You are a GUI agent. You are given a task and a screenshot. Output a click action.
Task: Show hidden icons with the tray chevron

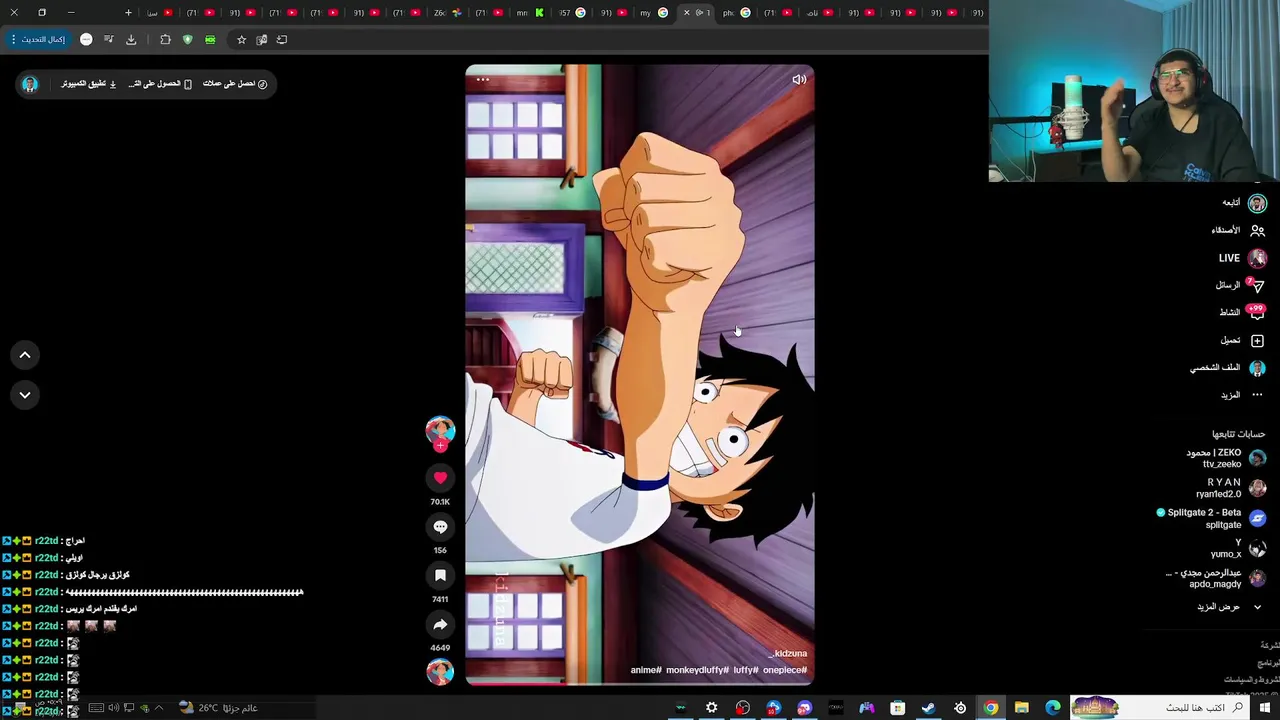(158, 708)
